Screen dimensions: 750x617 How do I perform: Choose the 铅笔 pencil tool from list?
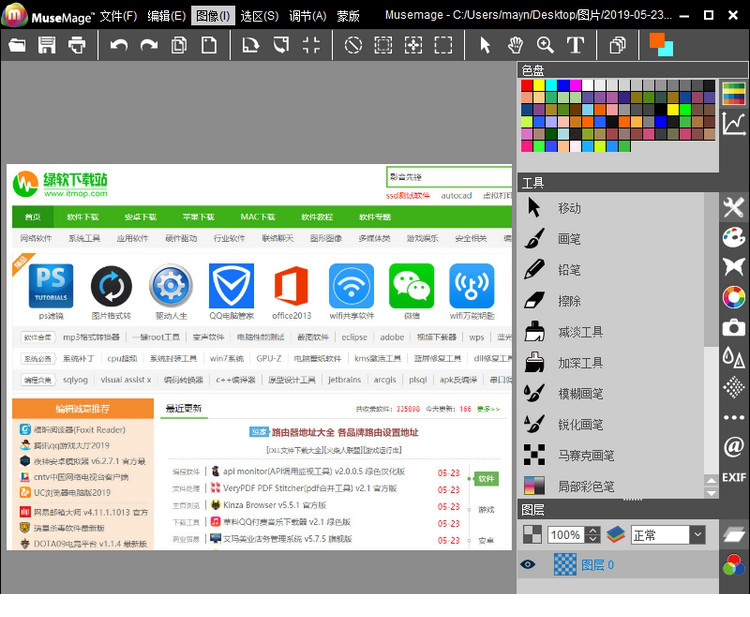568,270
